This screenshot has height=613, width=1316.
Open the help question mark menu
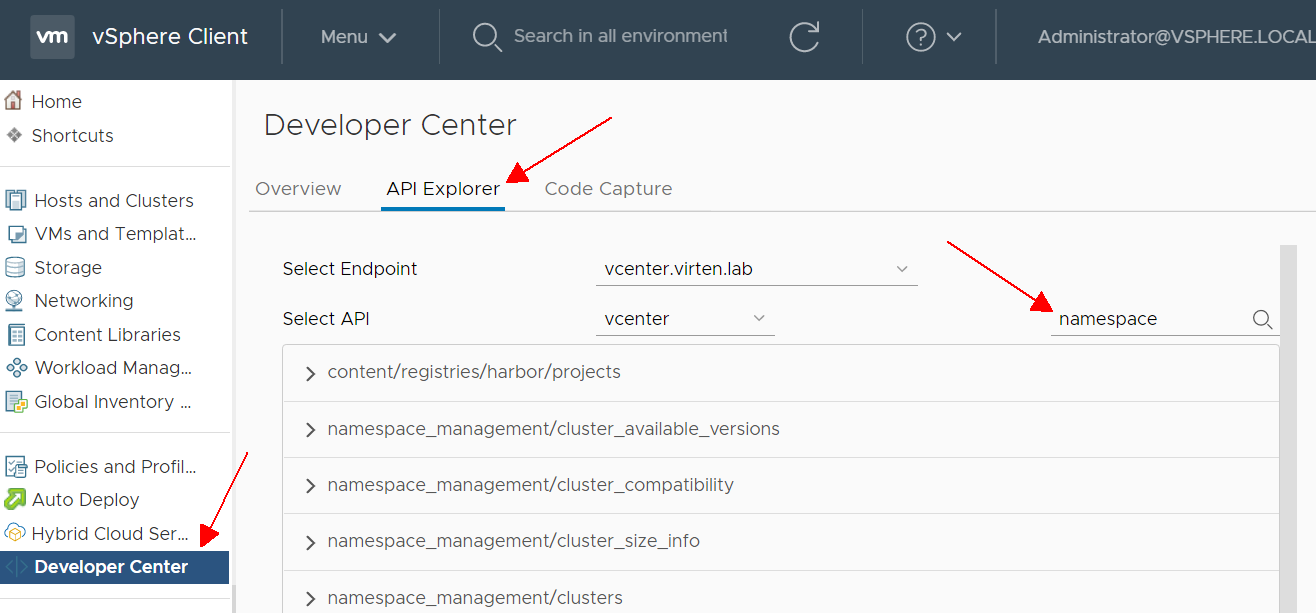point(920,37)
